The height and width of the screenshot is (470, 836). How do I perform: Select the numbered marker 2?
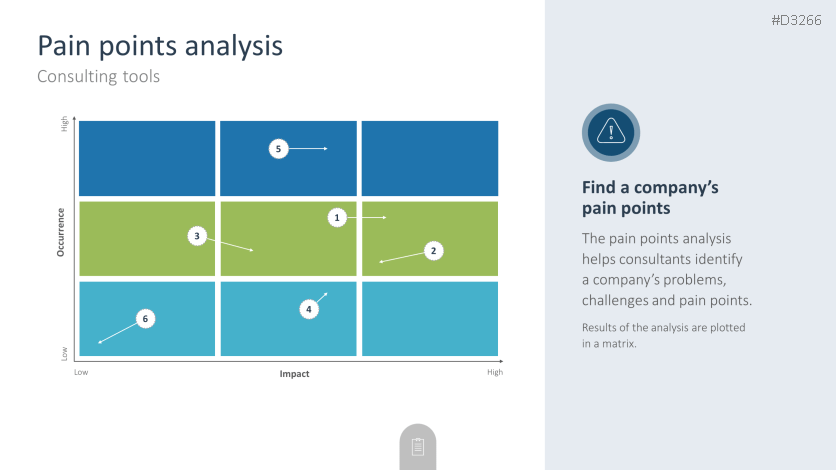coord(433,251)
